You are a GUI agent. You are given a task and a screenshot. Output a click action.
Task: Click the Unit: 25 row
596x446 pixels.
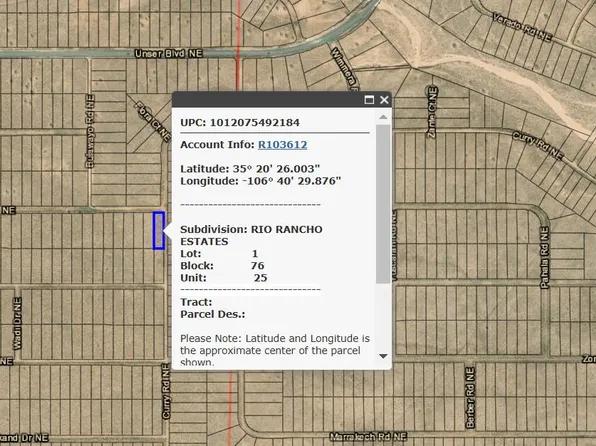click(x=224, y=278)
